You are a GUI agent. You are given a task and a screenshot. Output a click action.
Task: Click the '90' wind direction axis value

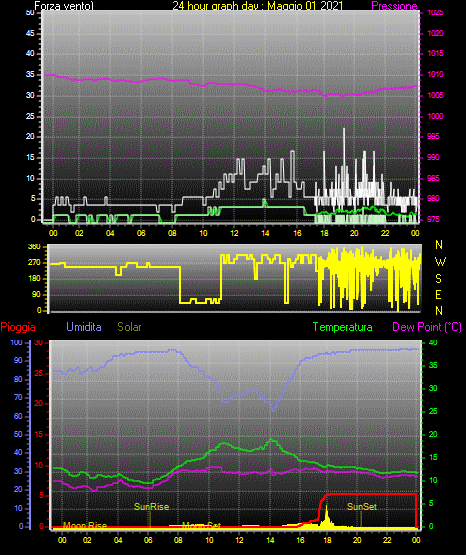(36, 294)
